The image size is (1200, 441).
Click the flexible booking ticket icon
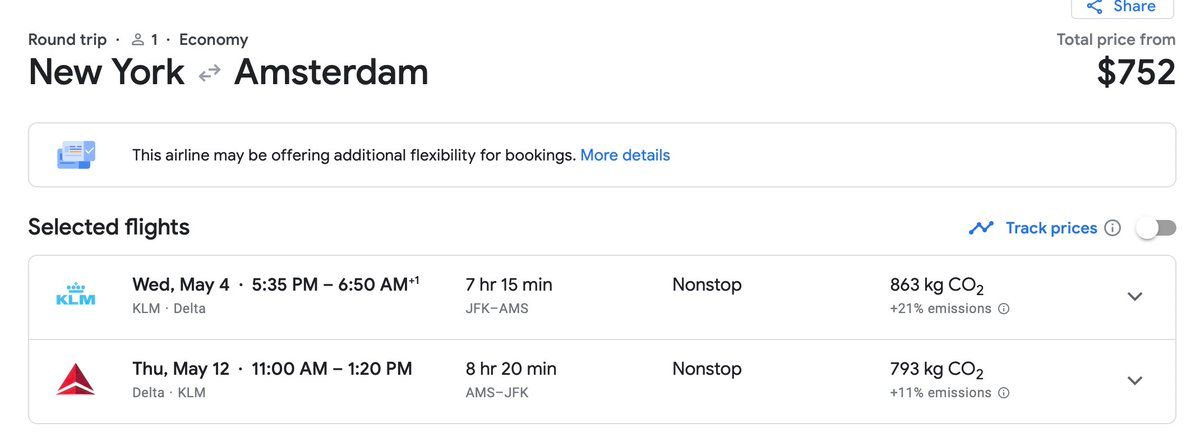pos(76,155)
